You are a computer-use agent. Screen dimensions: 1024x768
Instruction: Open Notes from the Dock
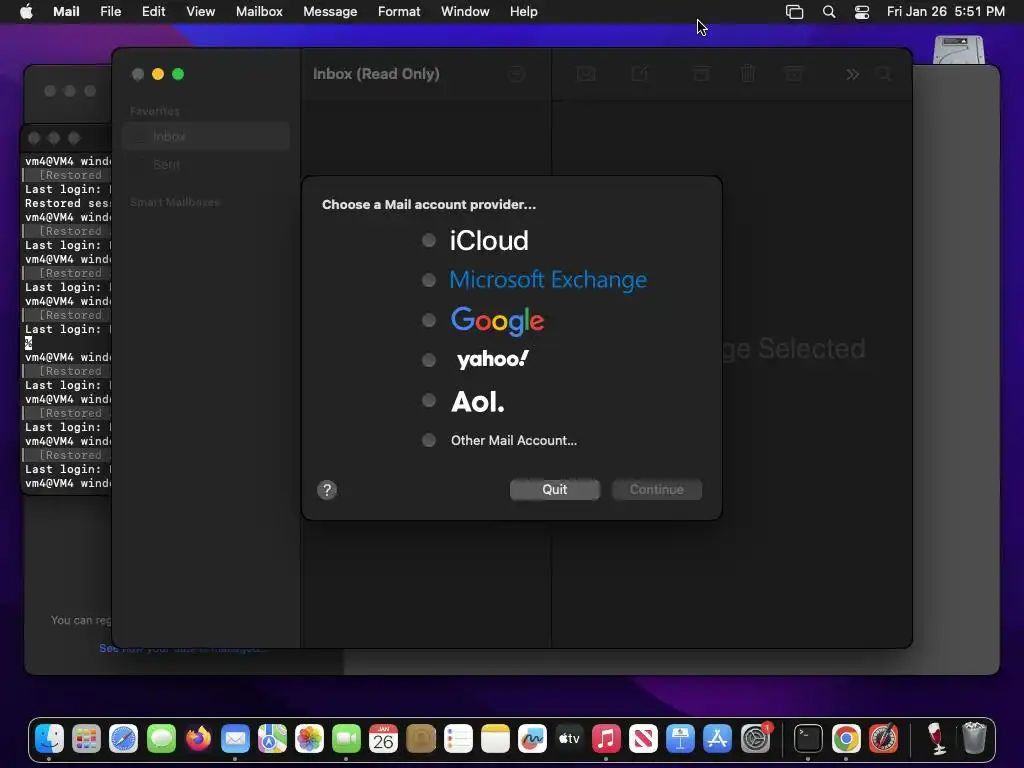coord(495,739)
